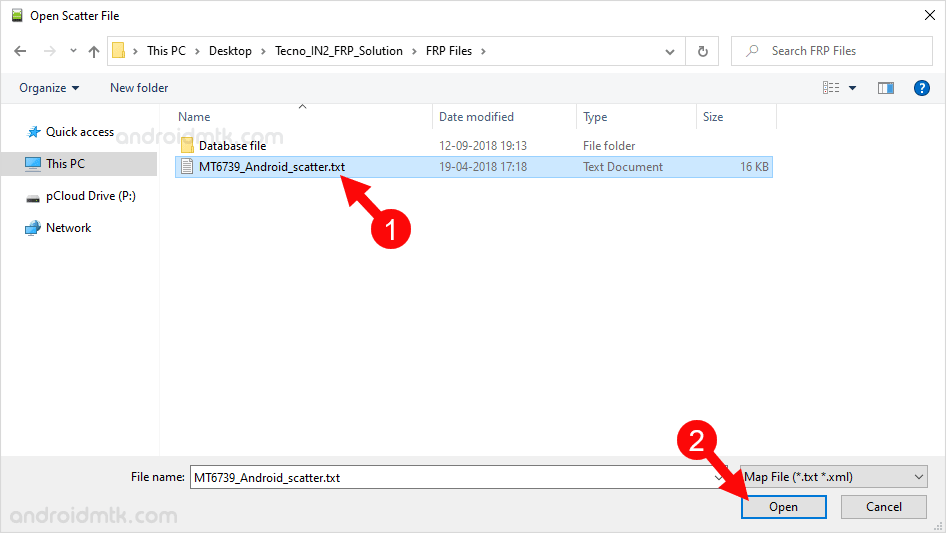
Task: Click the New folder button
Action: (139, 88)
